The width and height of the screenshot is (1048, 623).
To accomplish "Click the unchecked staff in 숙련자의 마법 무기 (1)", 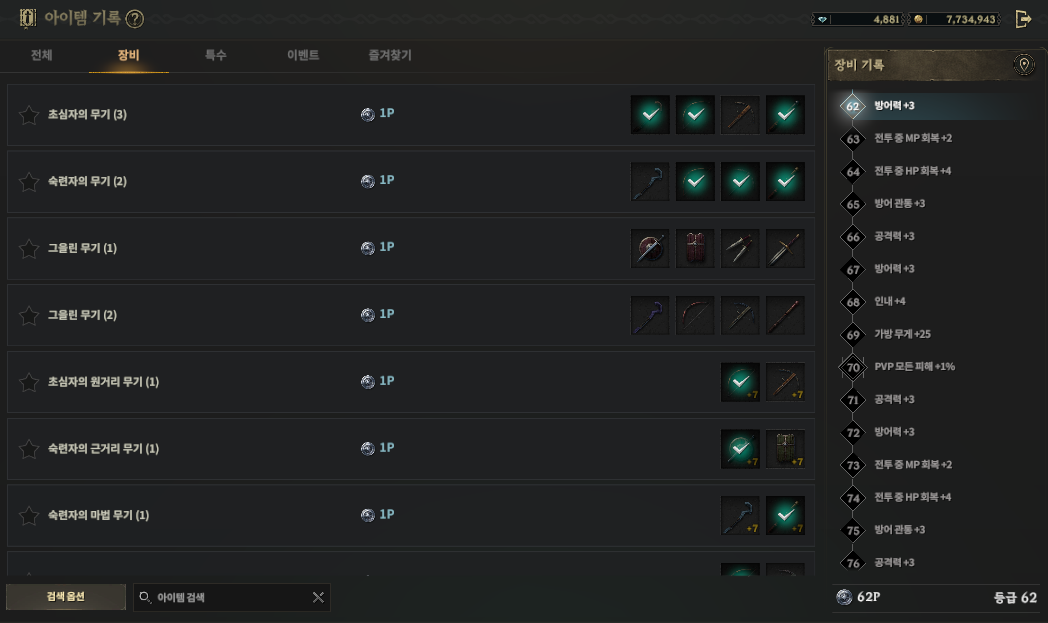I will click(740, 516).
